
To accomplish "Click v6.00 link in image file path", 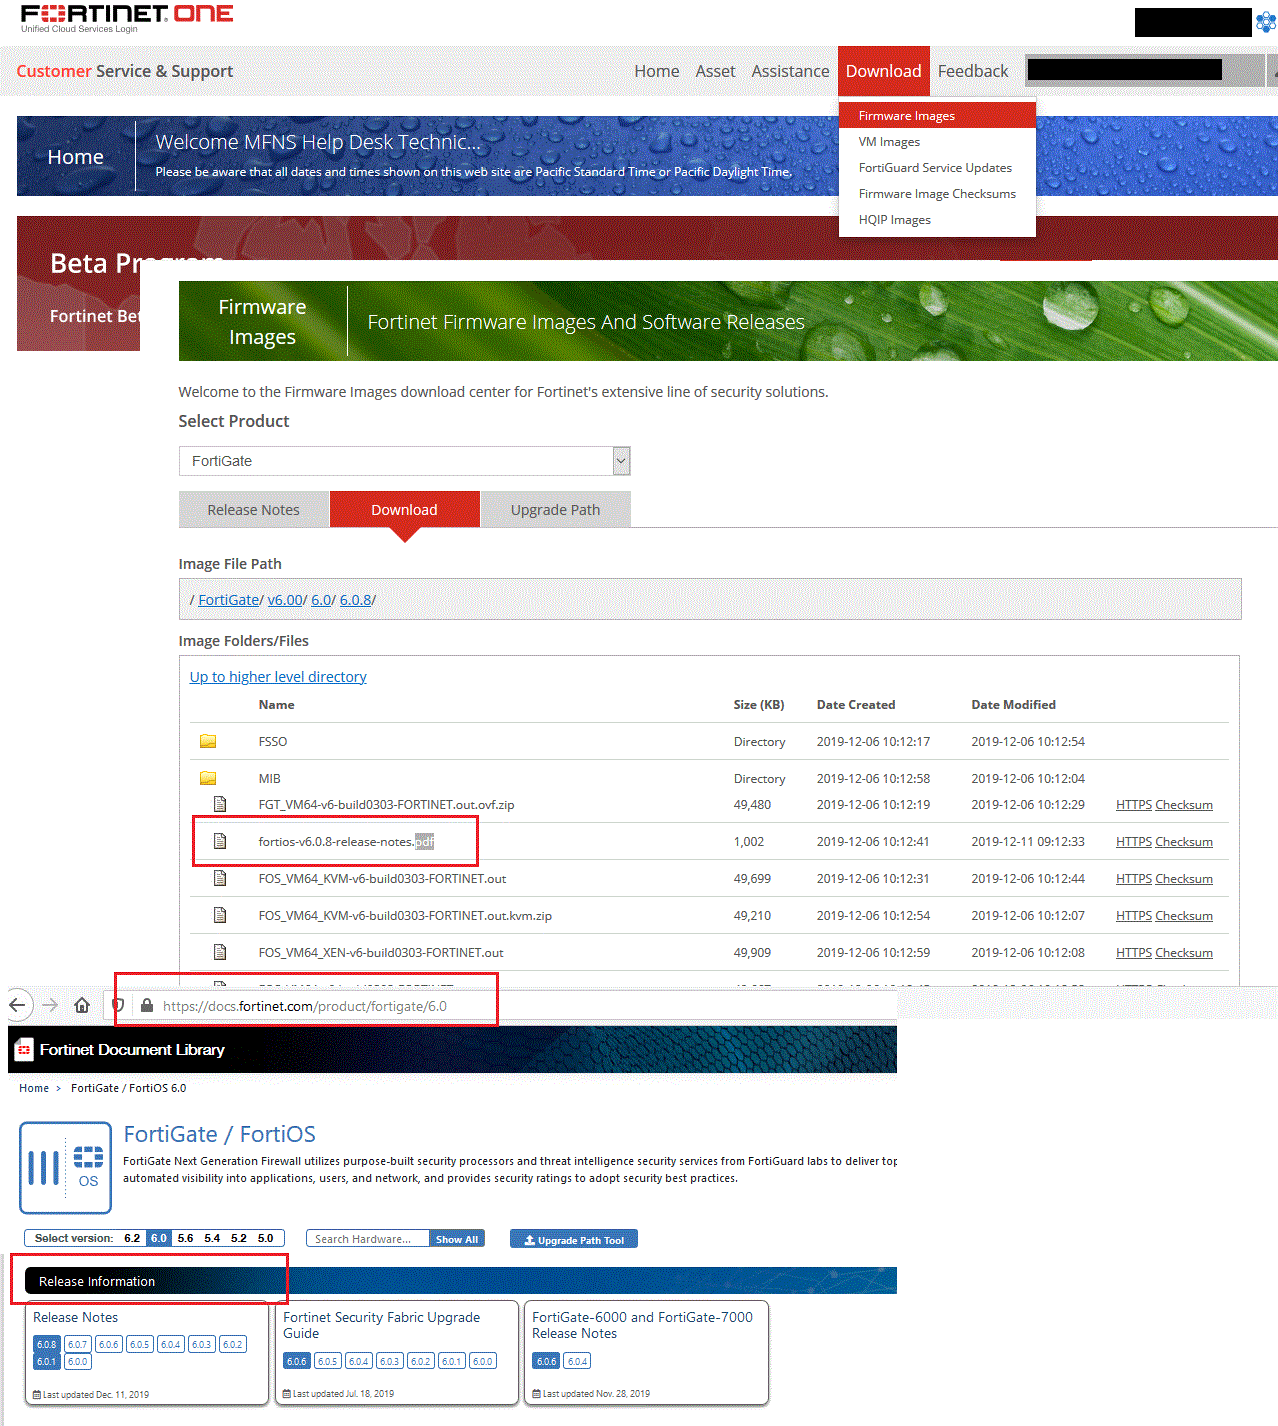I will pos(285,600).
